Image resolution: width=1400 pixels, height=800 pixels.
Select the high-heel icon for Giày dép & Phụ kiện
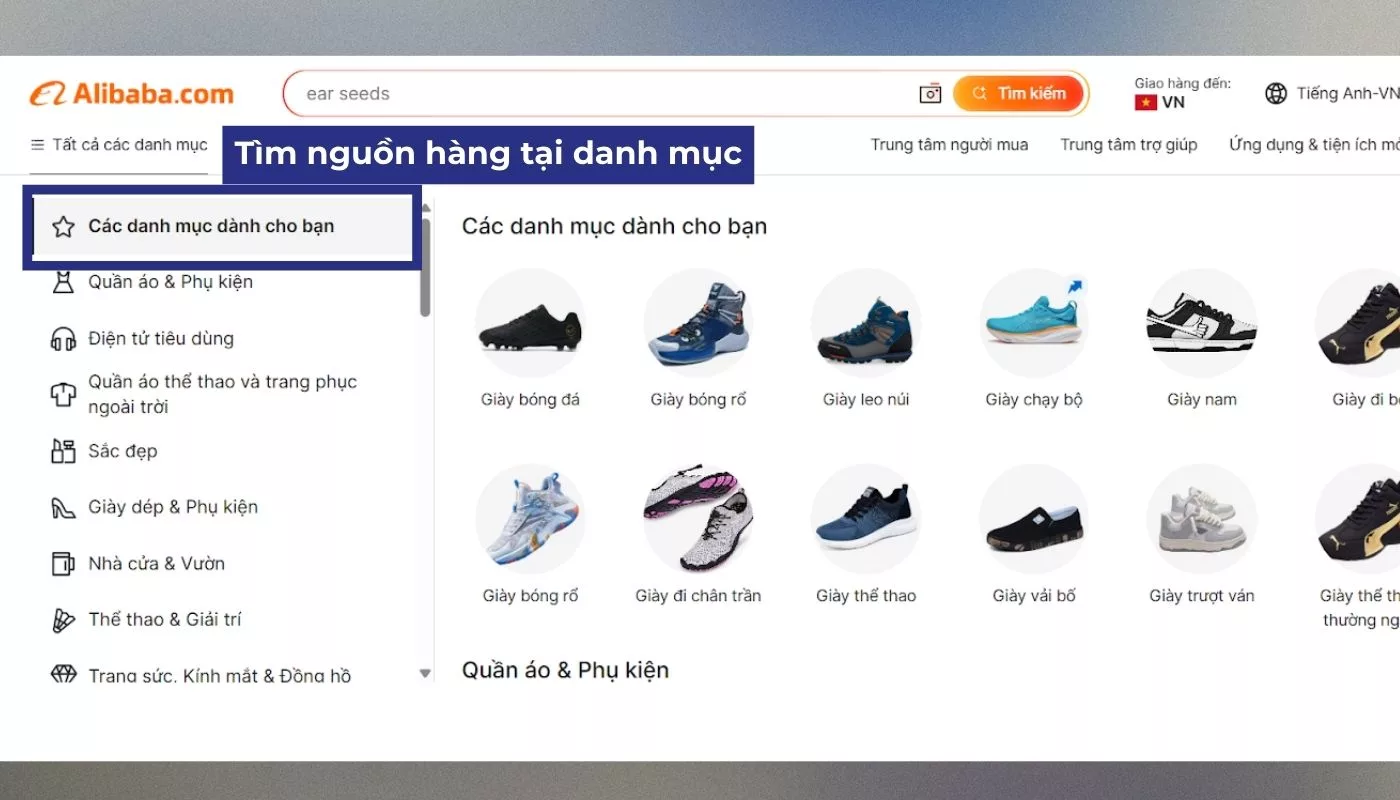point(63,507)
